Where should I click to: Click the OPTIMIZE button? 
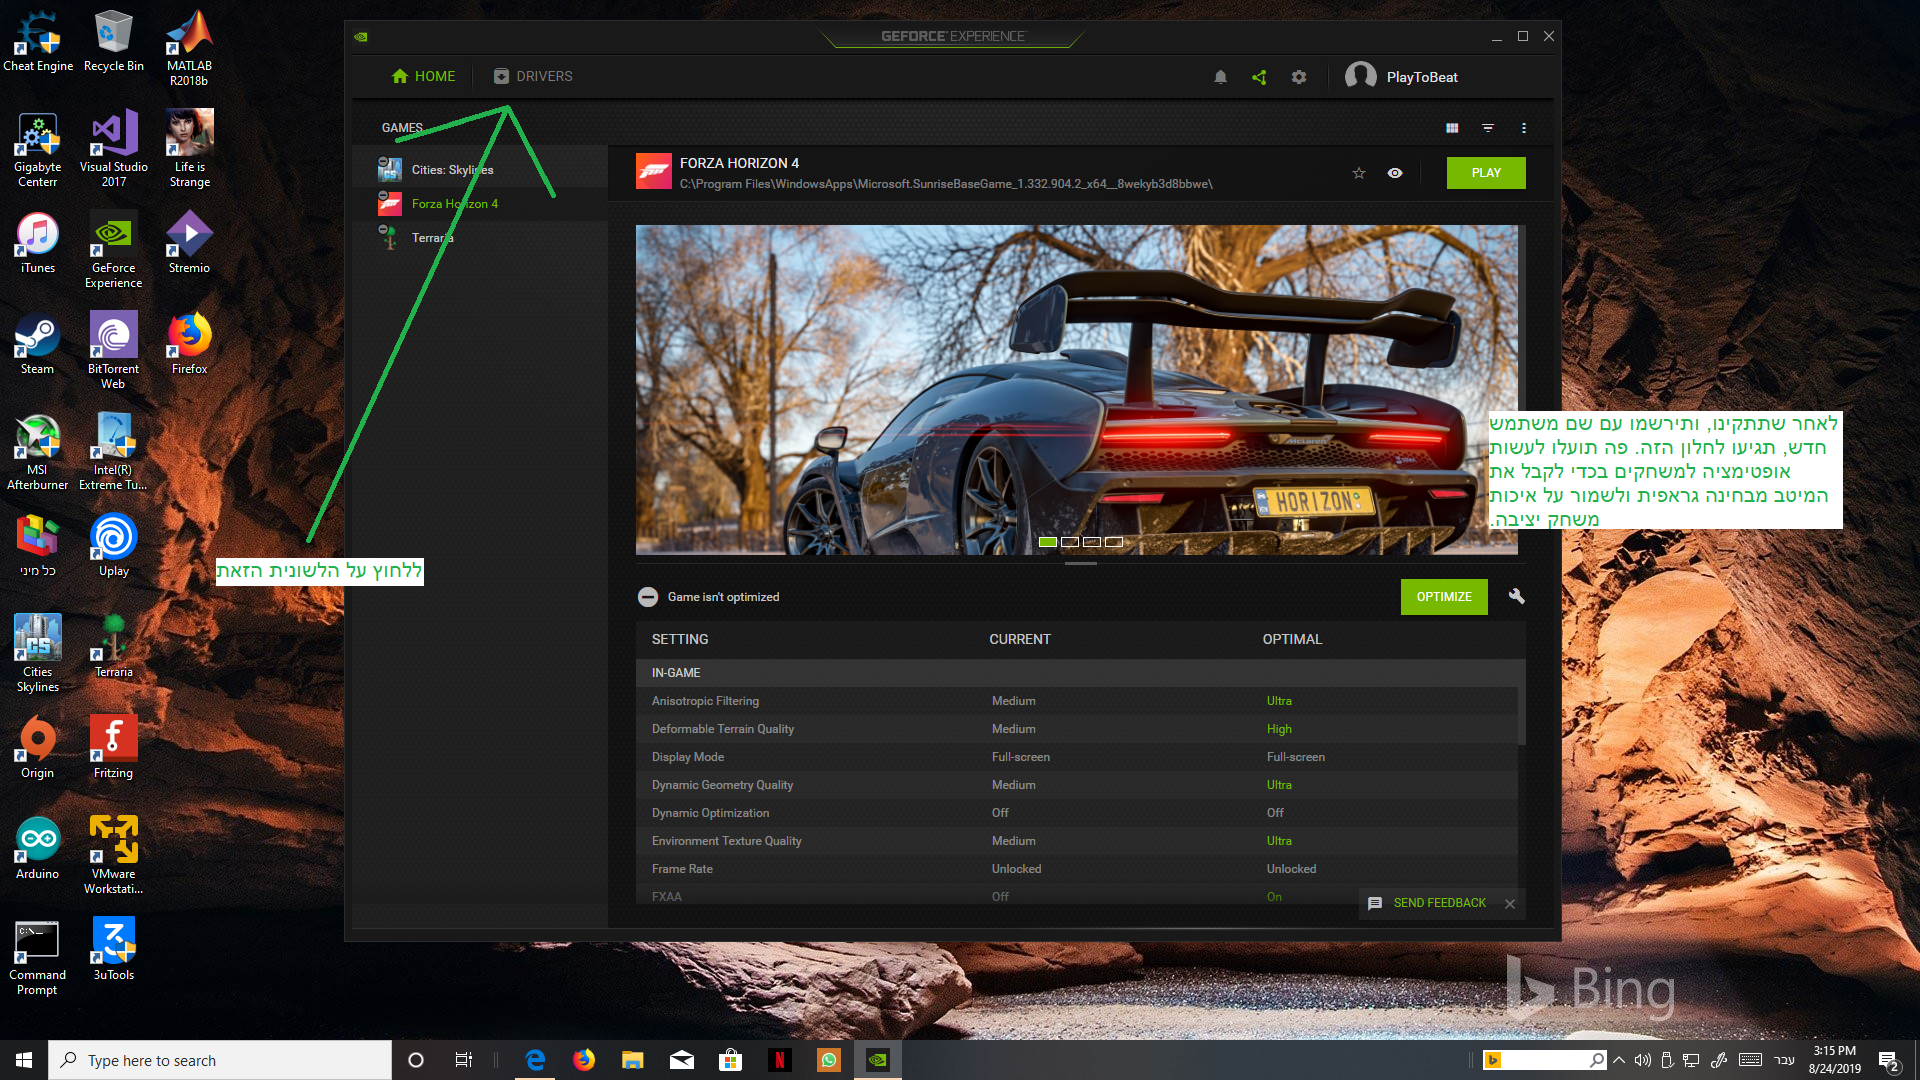[1443, 597]
